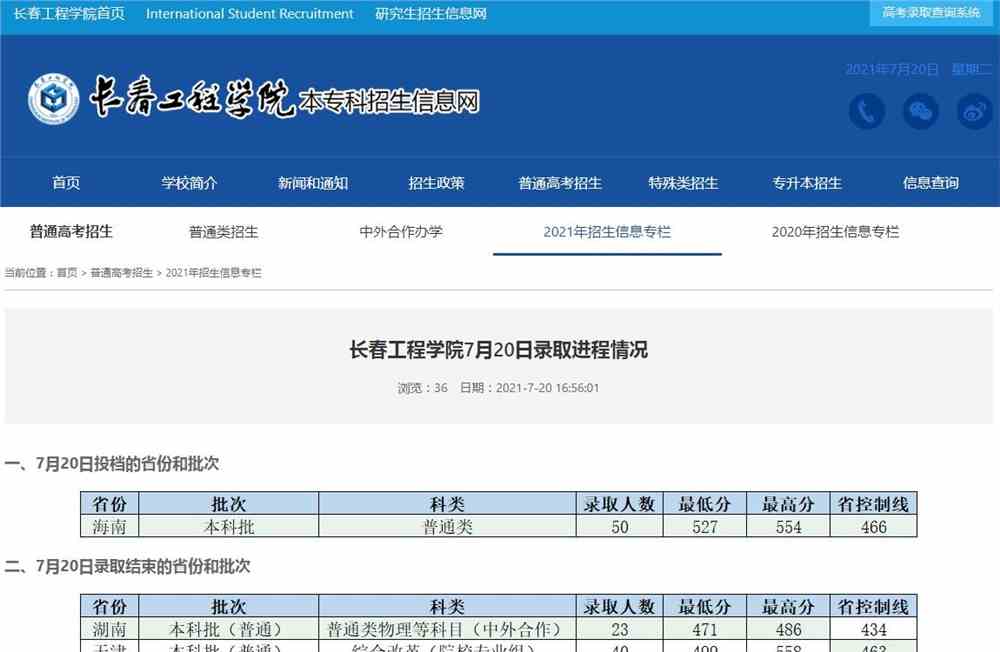Click 高考录取查询系统 button

931,13
